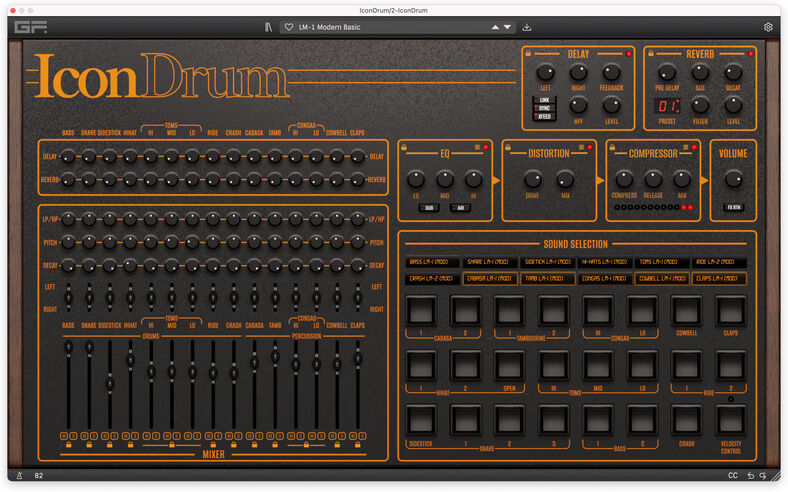Open the Distortion section menu icon
The image size is (788, 492).
click(x=581, y=147)
